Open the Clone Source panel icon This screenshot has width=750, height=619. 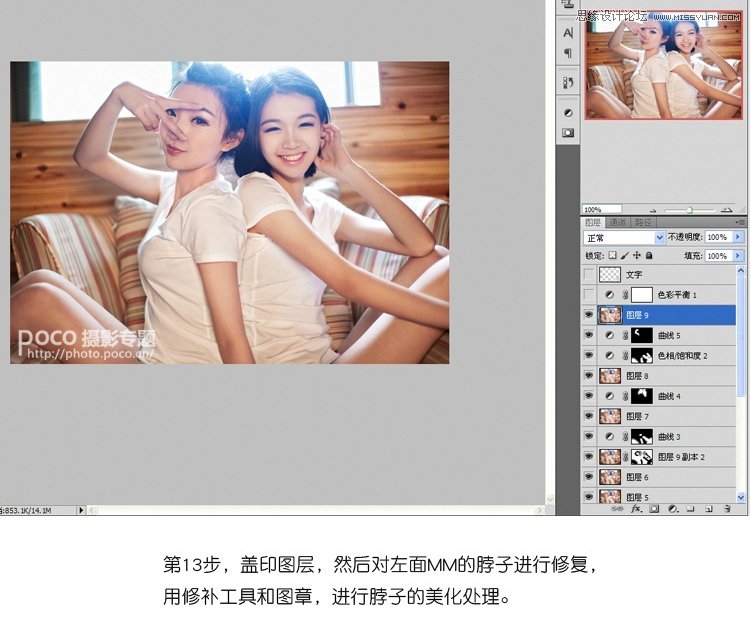click(568, 4)
